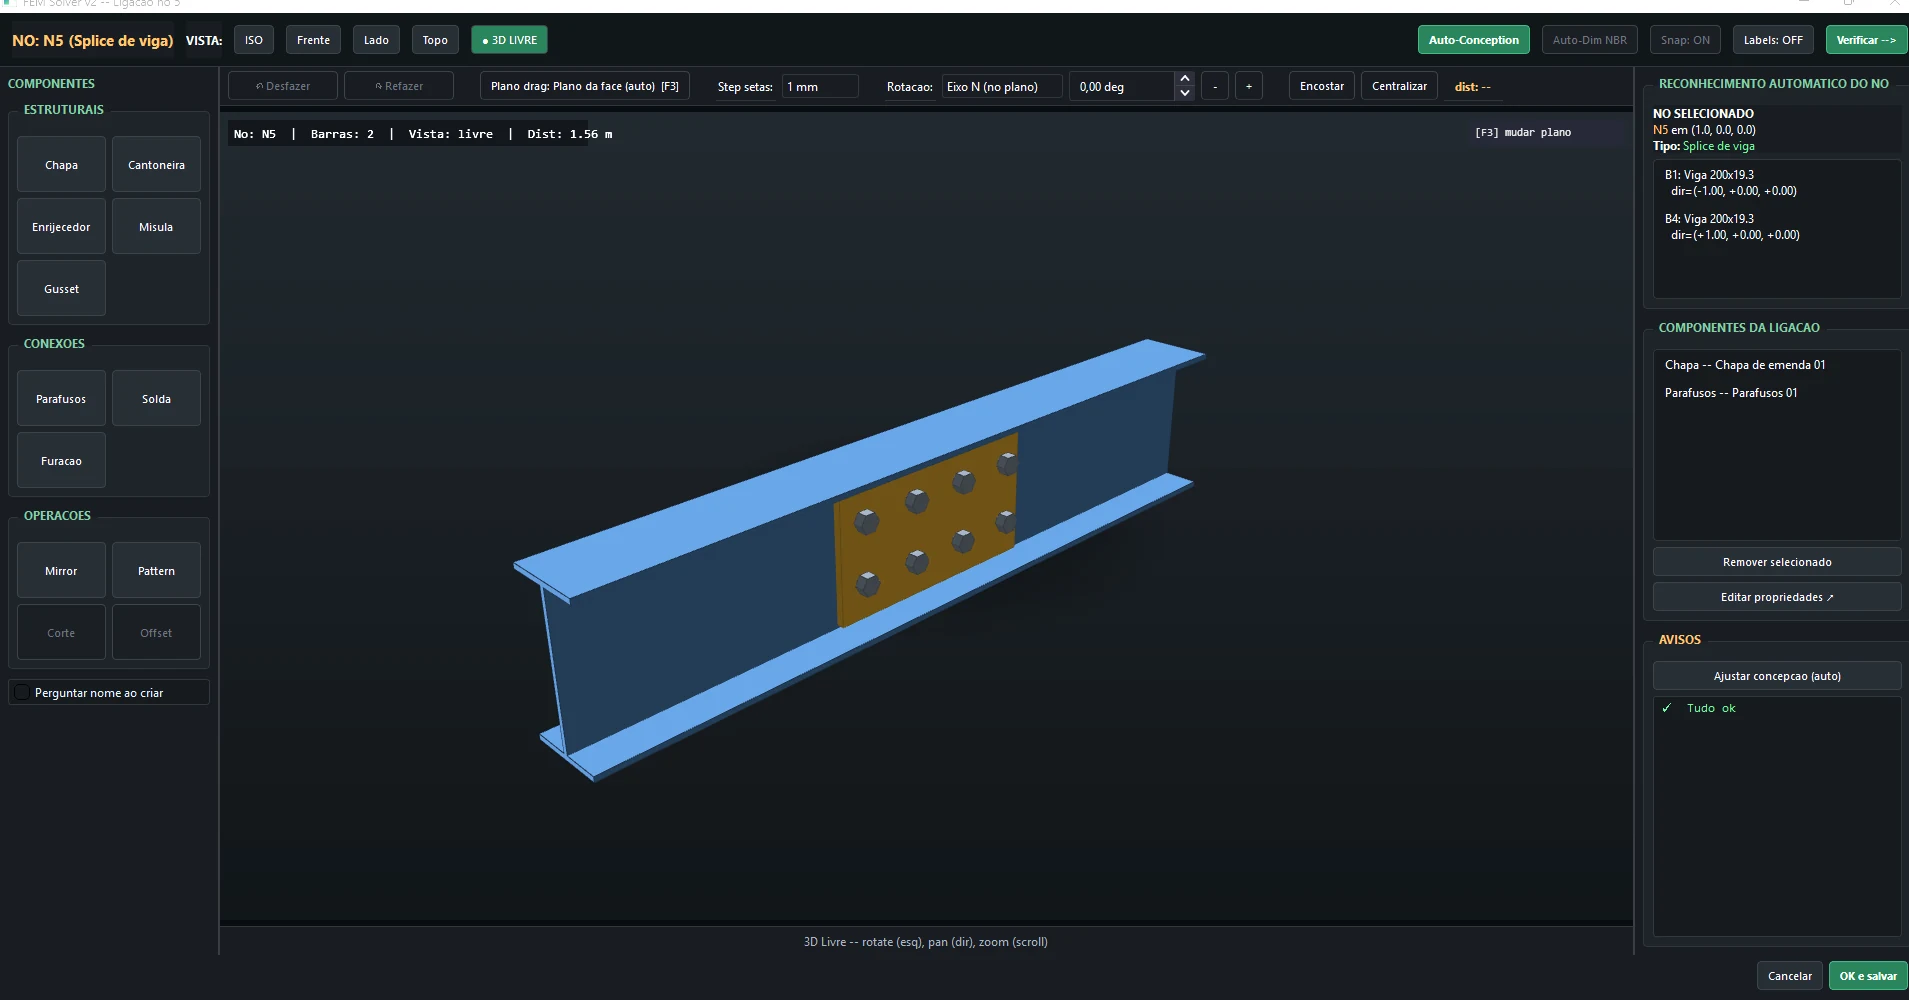Add a Chapa structural component

click(x=61, y=165)
